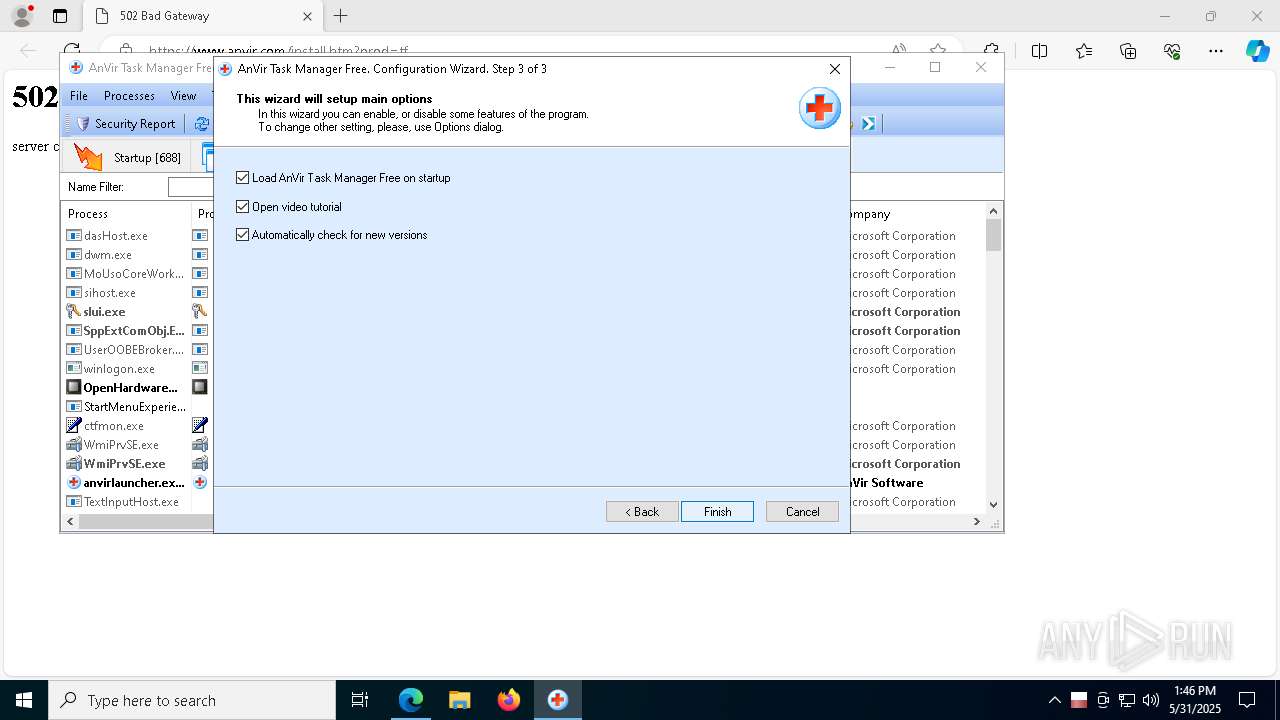
Task: Select the sihost.exe process row
Action: (127, 293)
